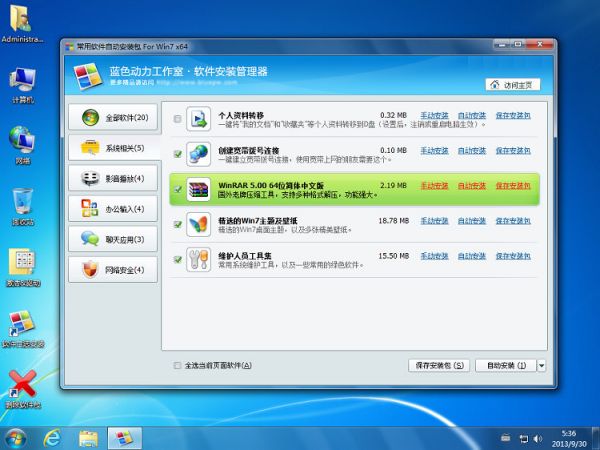Click the WinRAR 5.00 application icon
The width and height of the screenshot is (600, 450).
199,189
